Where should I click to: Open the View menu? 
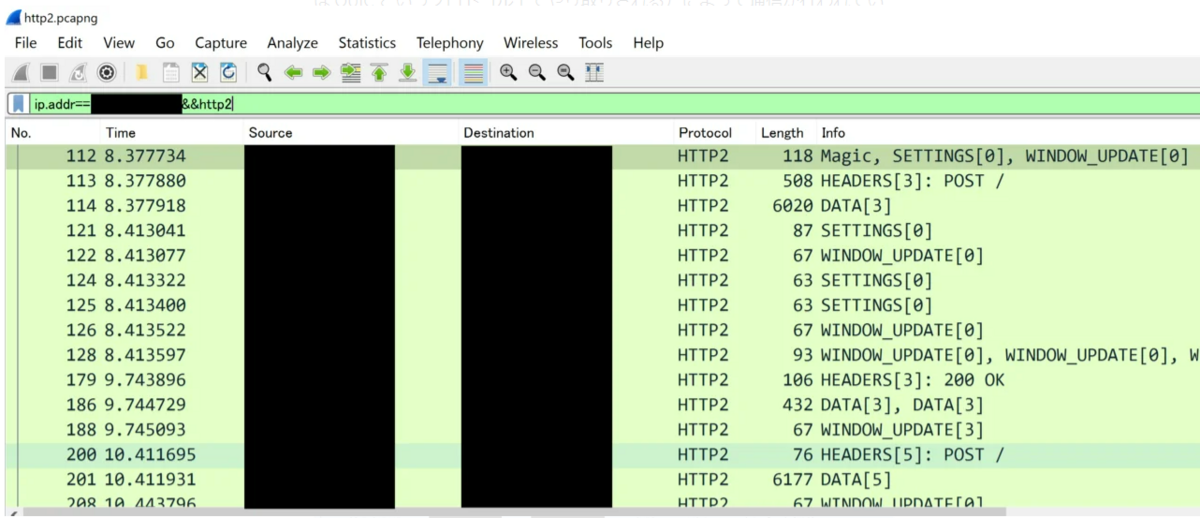[x=119, y=43]
